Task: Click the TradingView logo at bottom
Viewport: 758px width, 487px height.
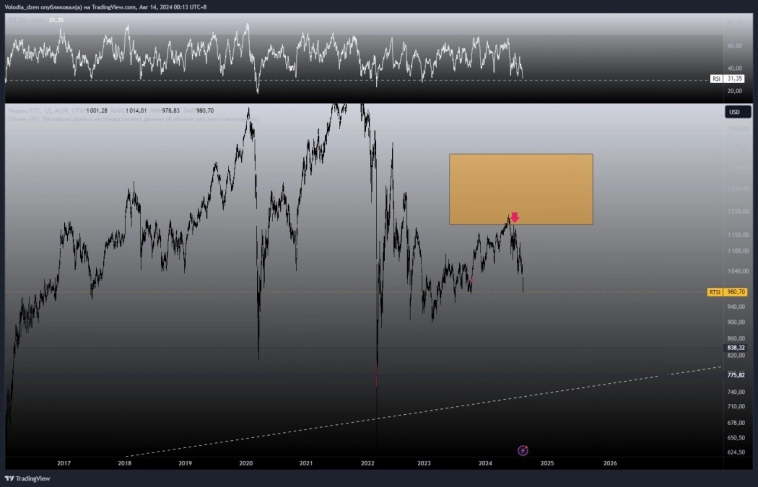Action: 27,478
